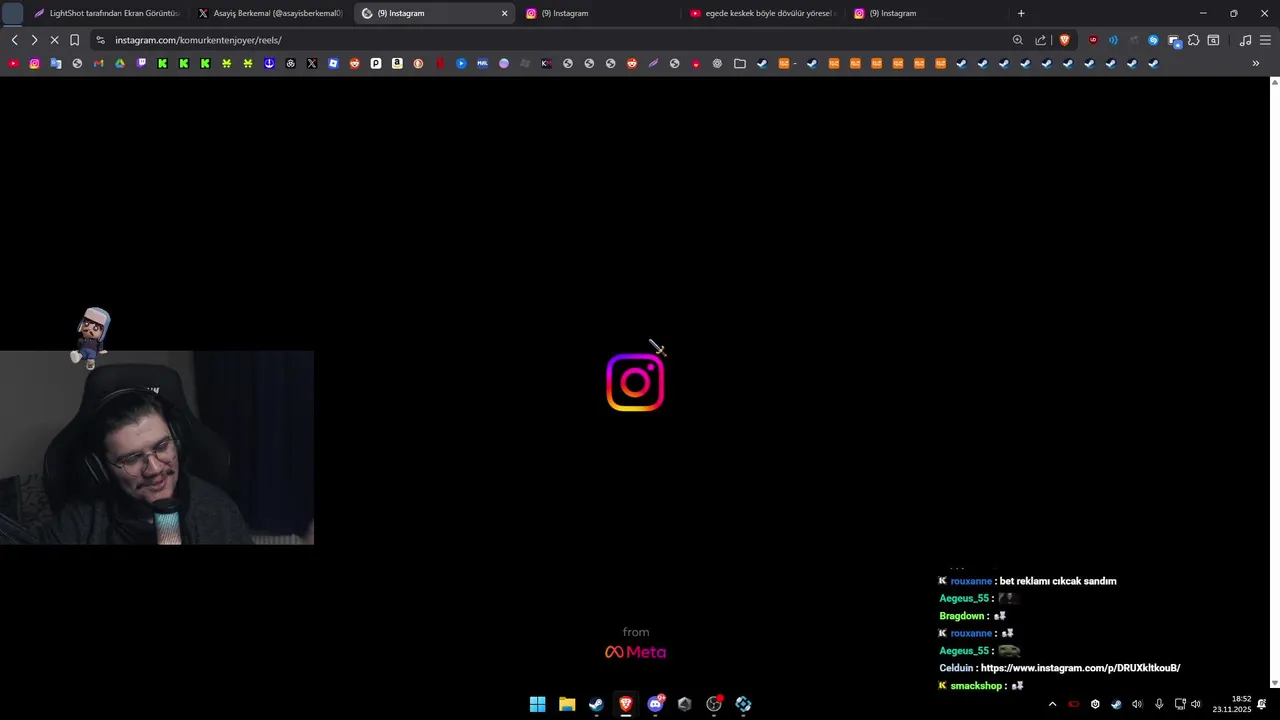The image size is (1280, 720).
Task: Open the MAL bookmark
Action: 482,63
